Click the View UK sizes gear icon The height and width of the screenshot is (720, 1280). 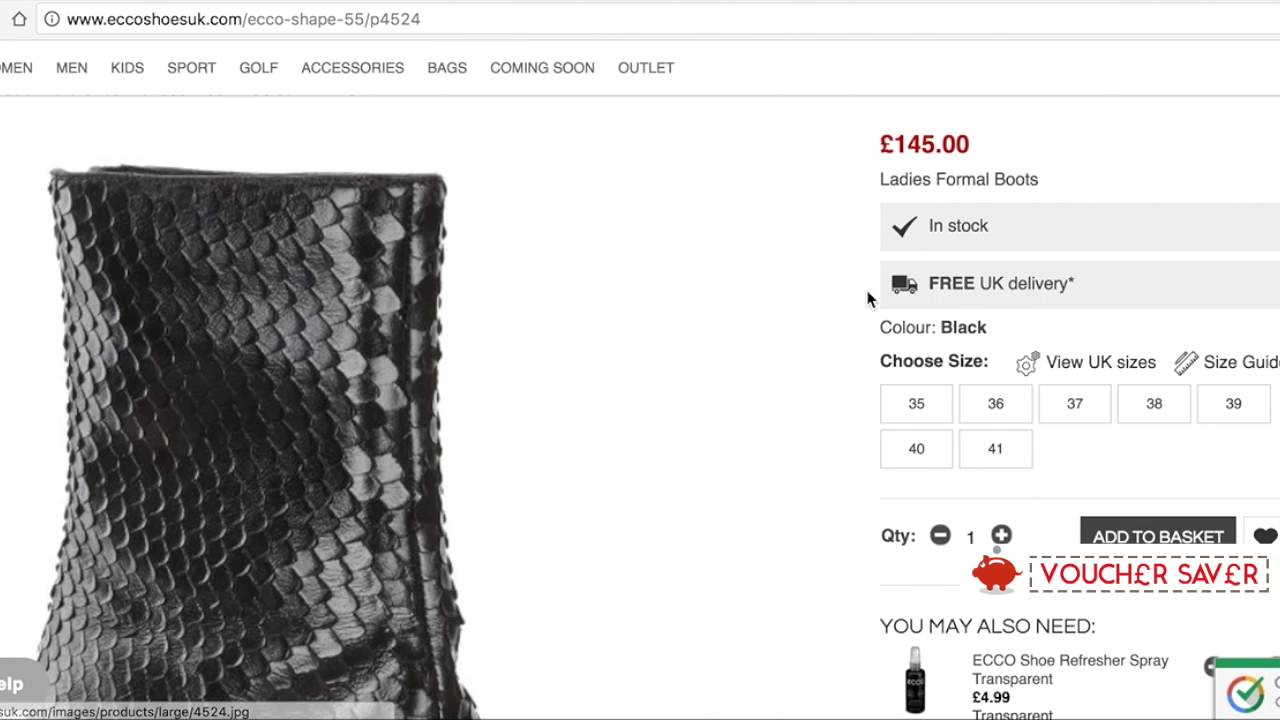pos(1027,363)
